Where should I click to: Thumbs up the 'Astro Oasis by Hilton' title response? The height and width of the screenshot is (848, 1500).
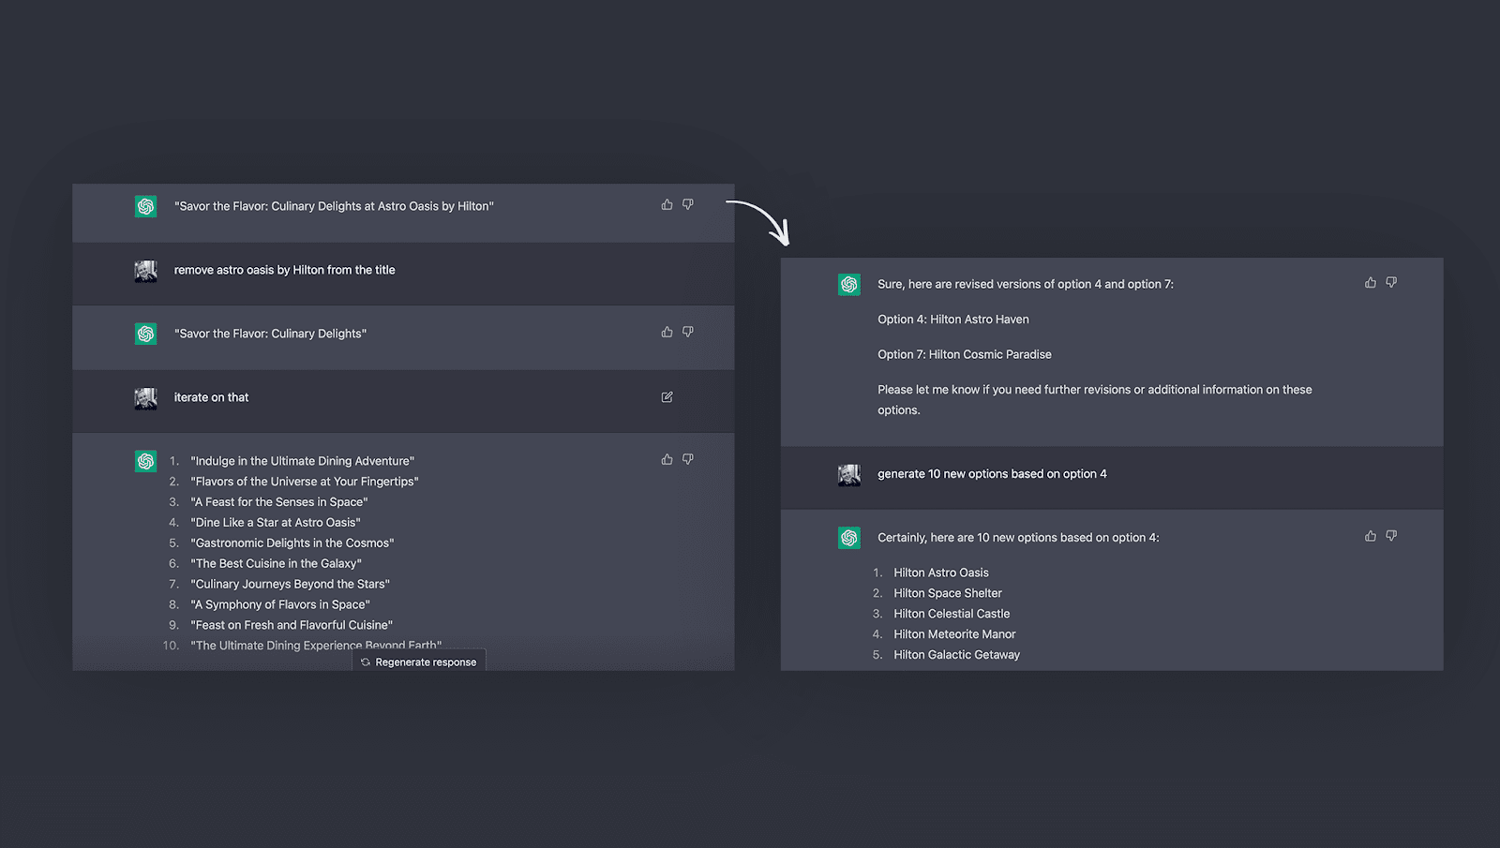(x=667, y=205)
